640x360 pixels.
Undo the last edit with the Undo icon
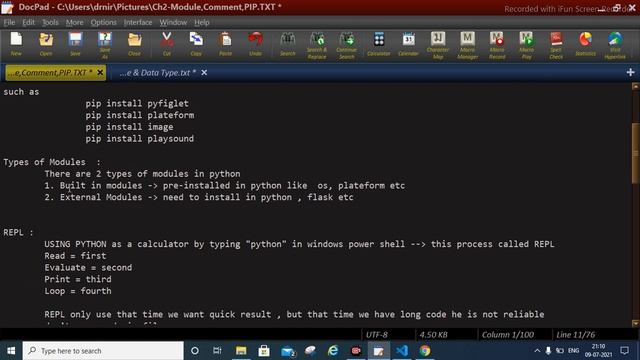coord(256,44)
